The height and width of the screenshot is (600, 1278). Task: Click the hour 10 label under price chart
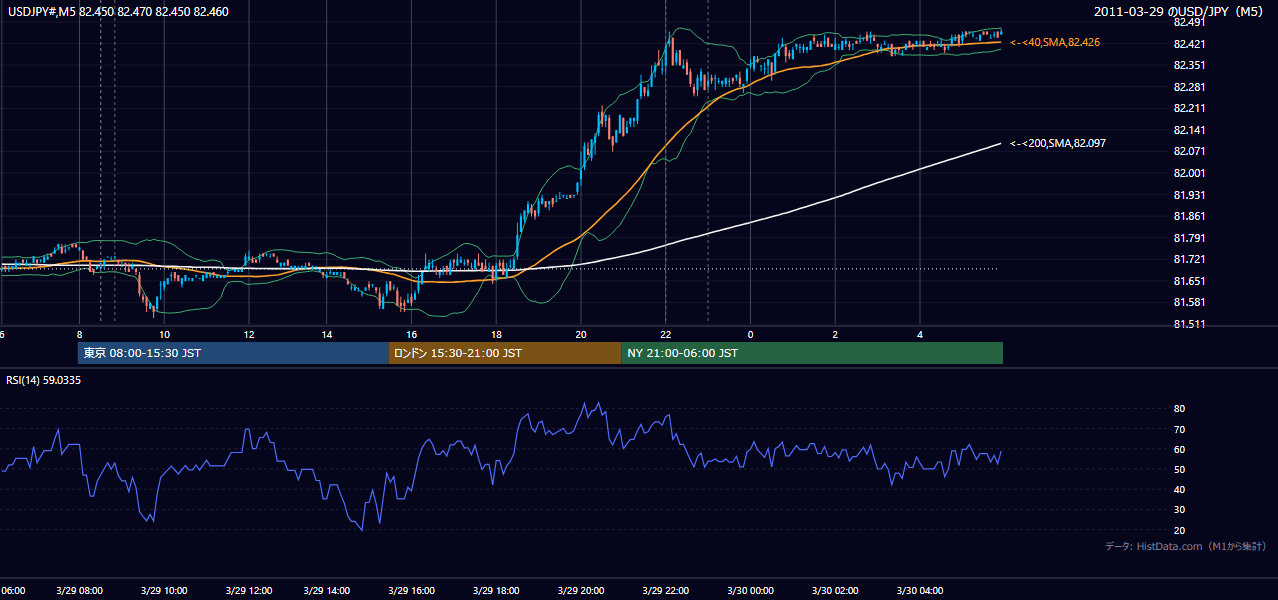(x=164, y=334)
